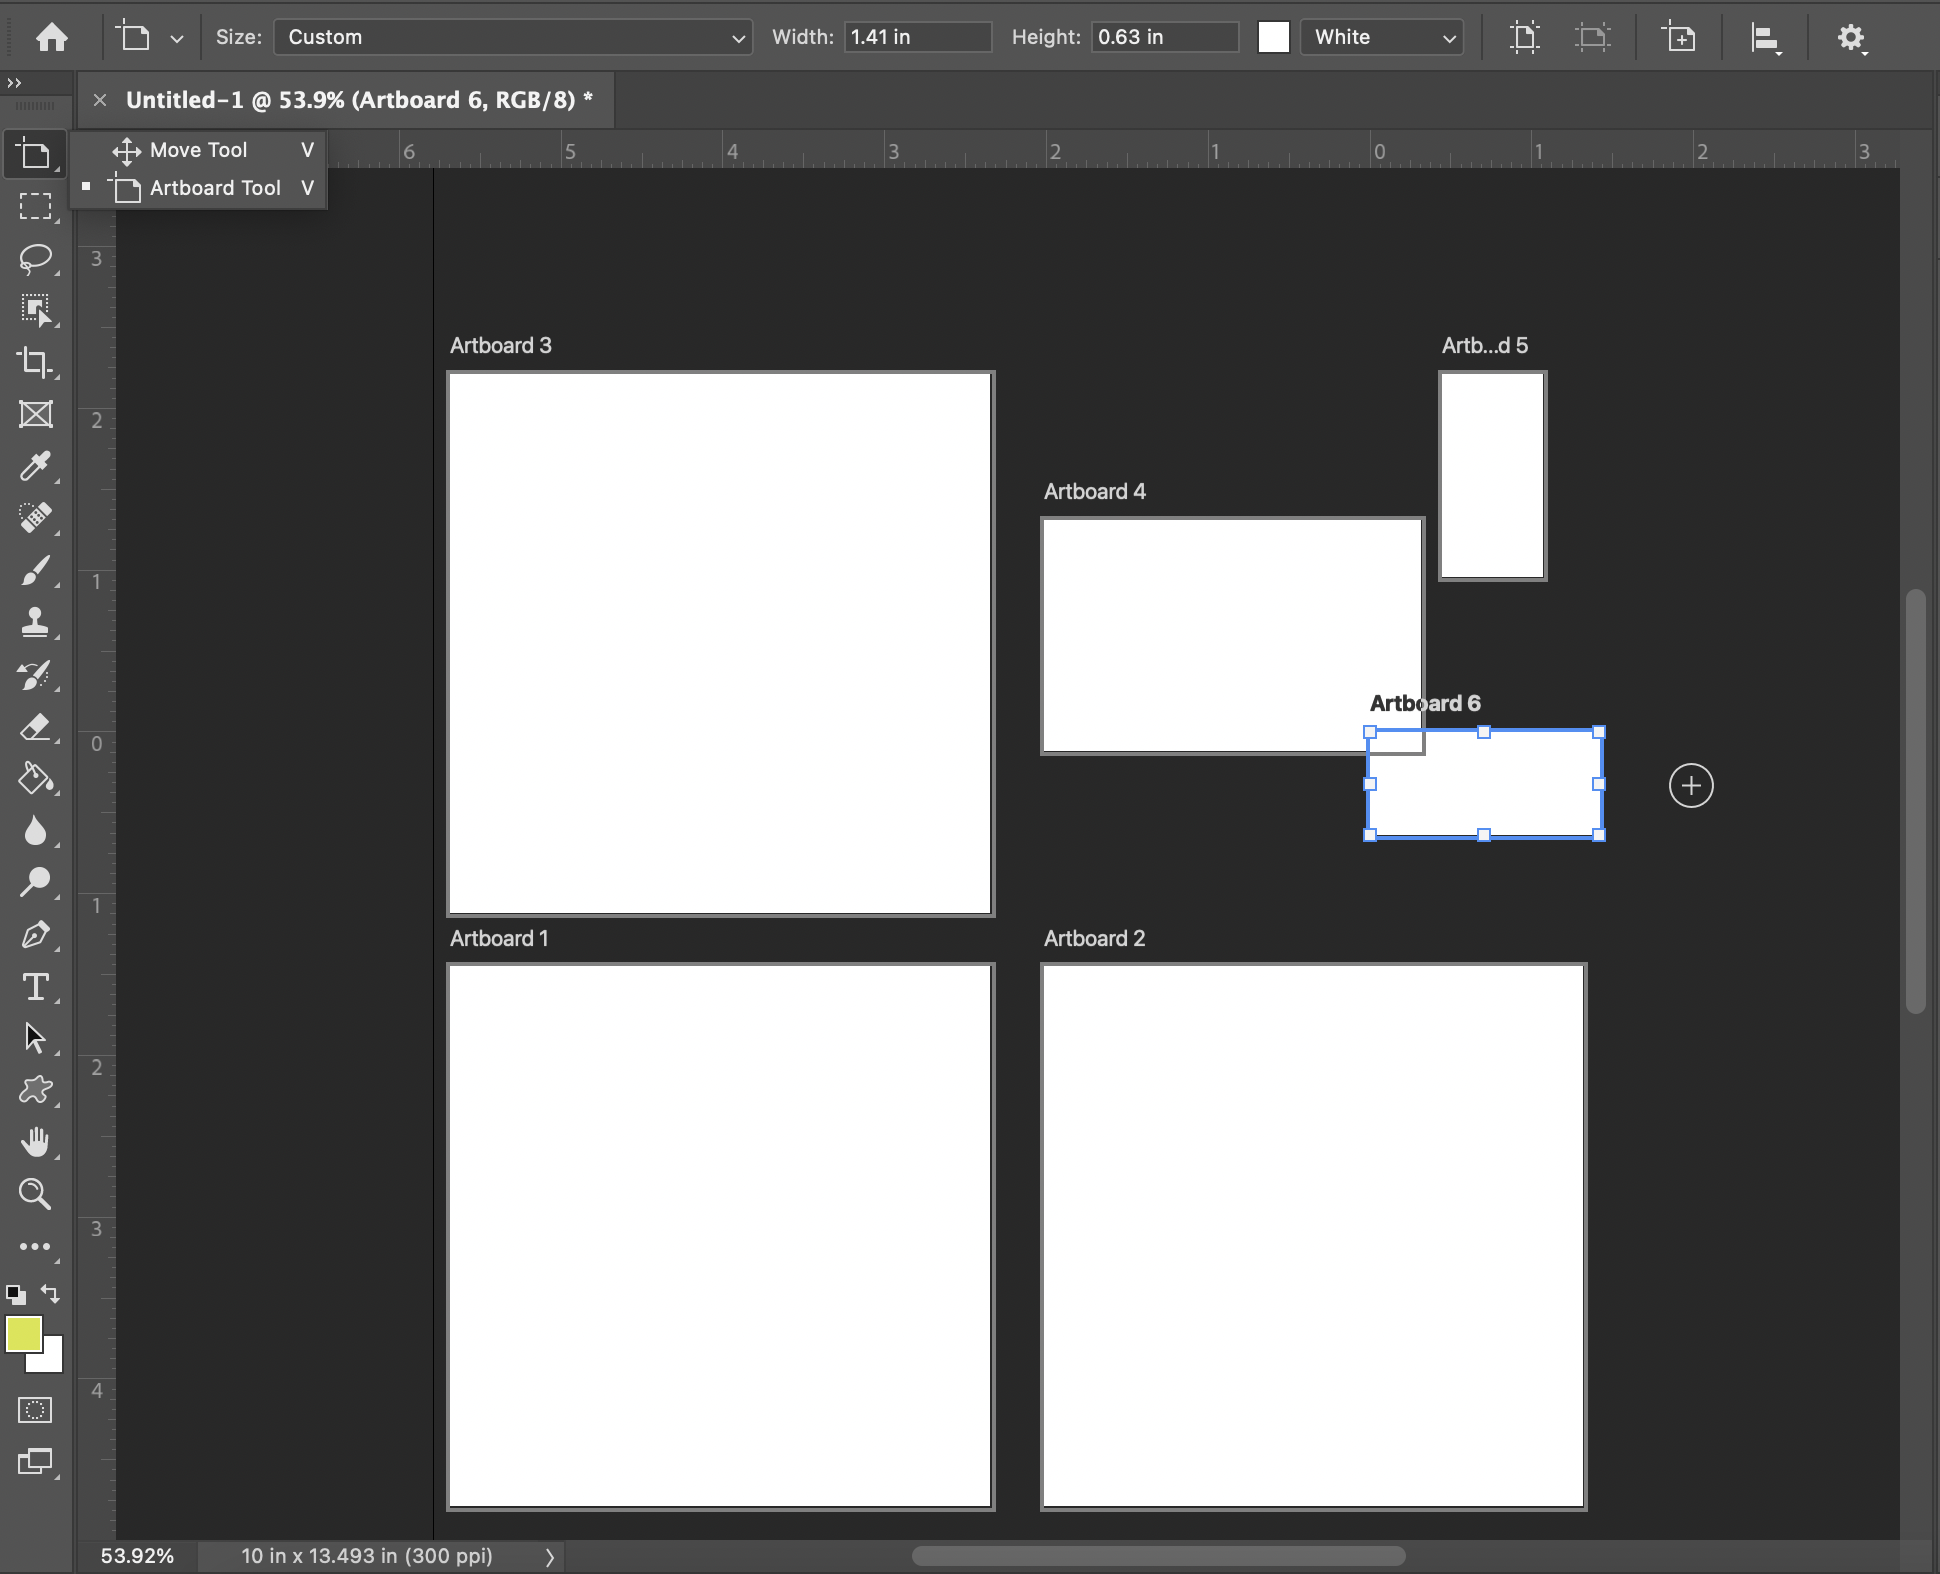The width and height of the screenshot is (1940, 1574).
Task: Click the yellow foreground color swatch
Action: tap(22, 1335)
